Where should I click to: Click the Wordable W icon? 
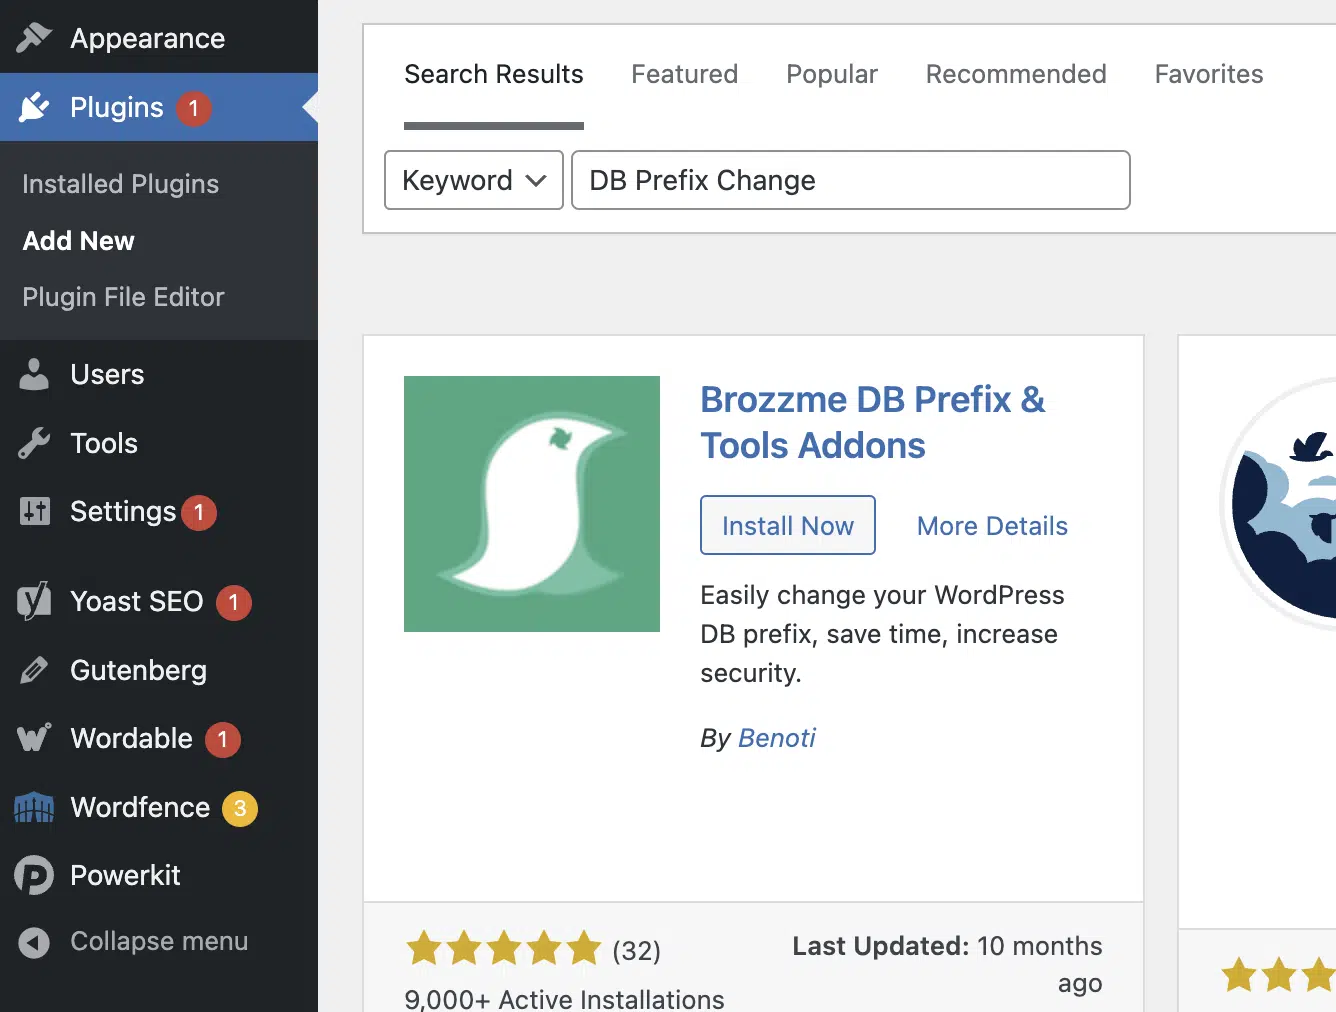[34, 738]
